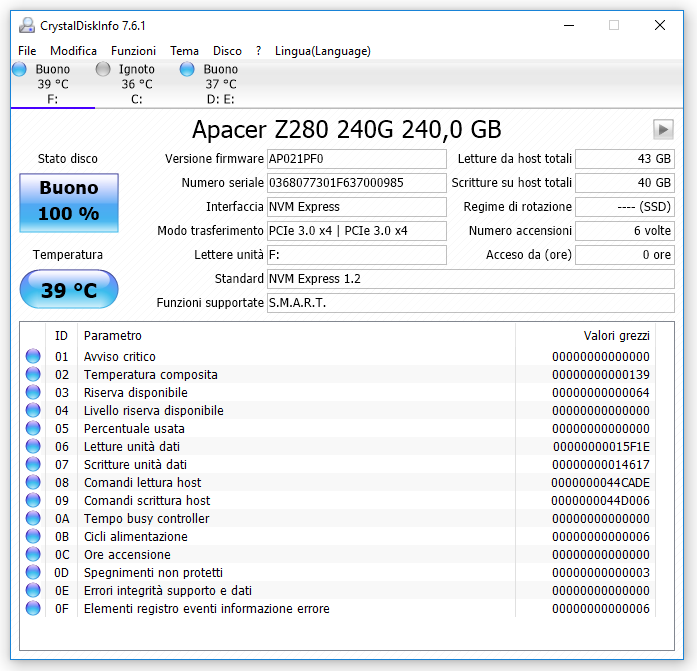Click the Standard field NVM Express 1.2

471,279
